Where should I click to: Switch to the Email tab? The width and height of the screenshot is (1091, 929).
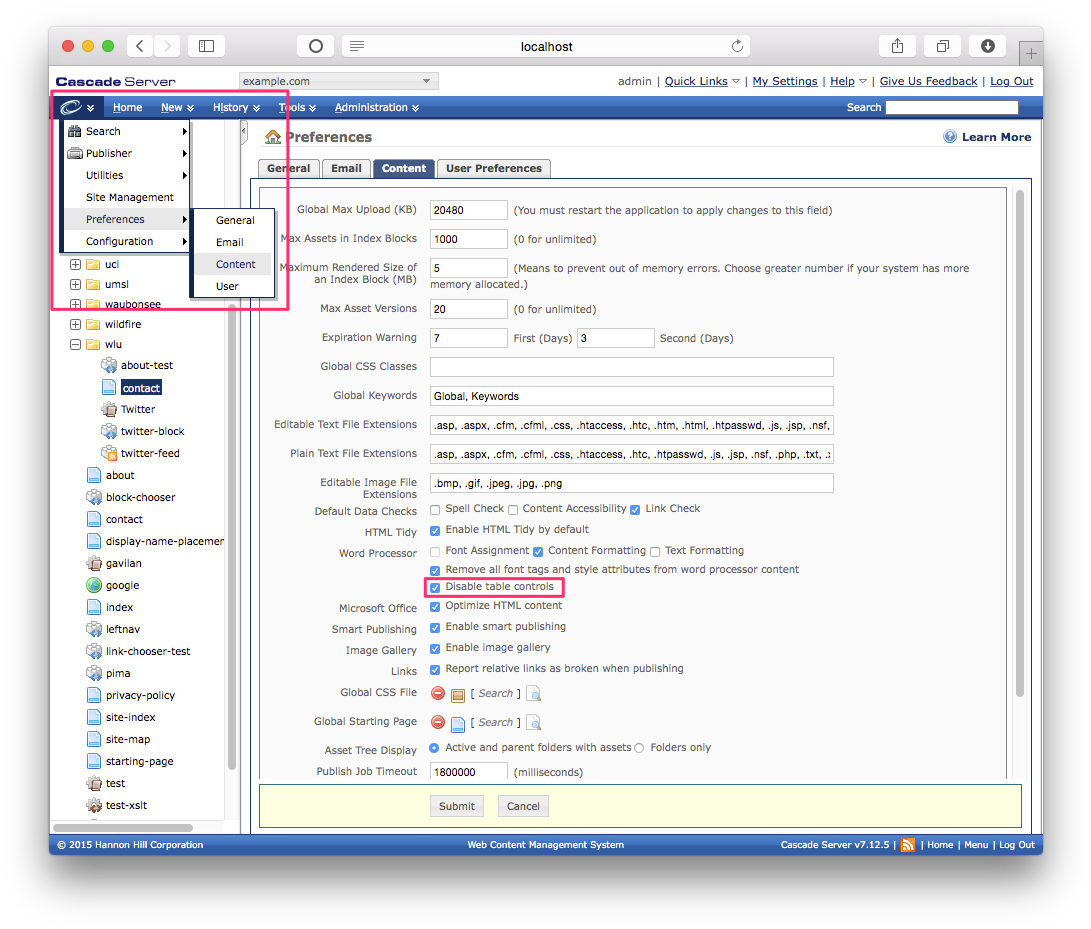[x=347, y=168]
